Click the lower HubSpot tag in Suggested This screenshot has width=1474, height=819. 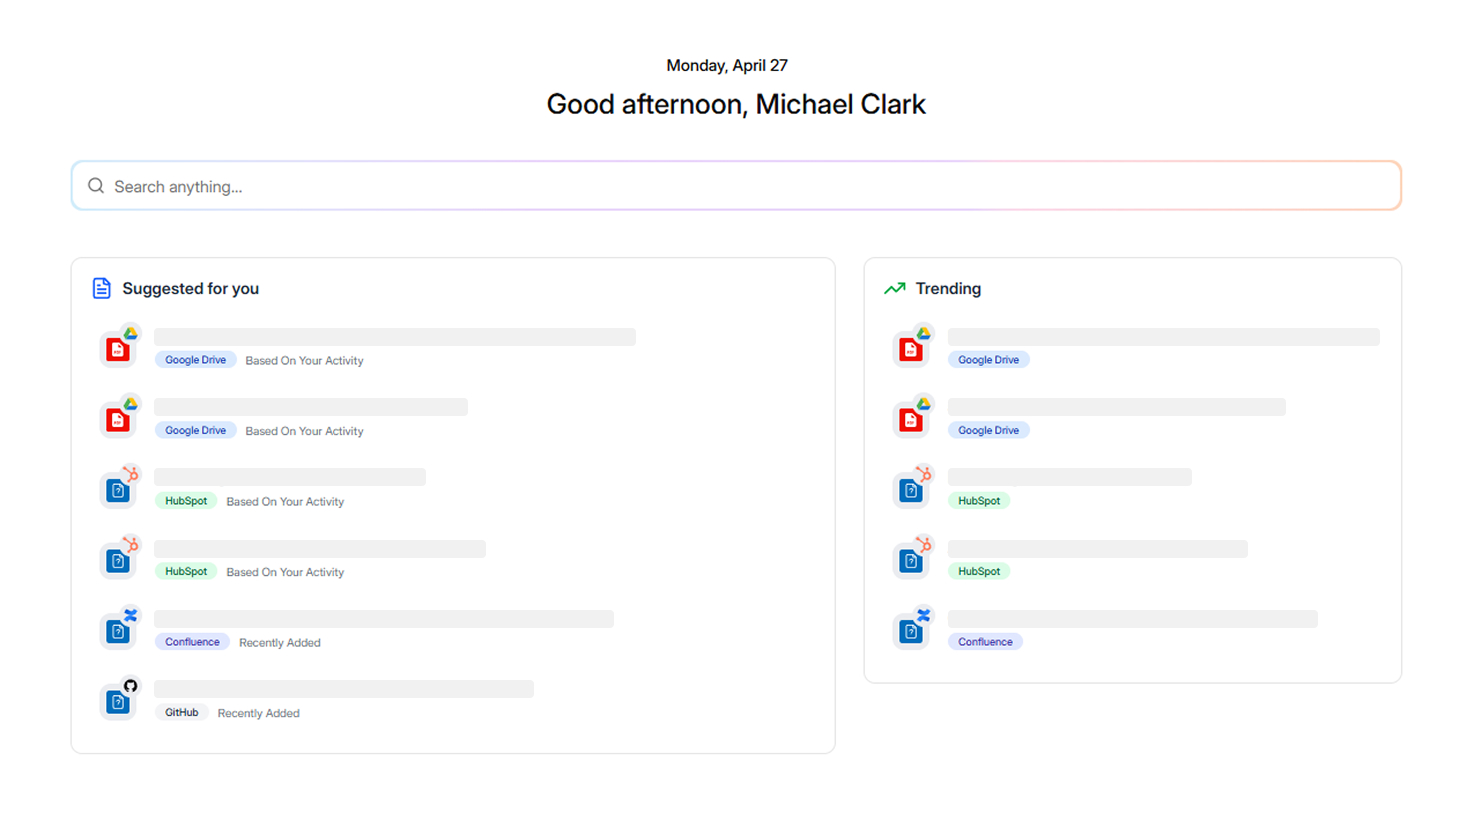(x=186, y=572)
